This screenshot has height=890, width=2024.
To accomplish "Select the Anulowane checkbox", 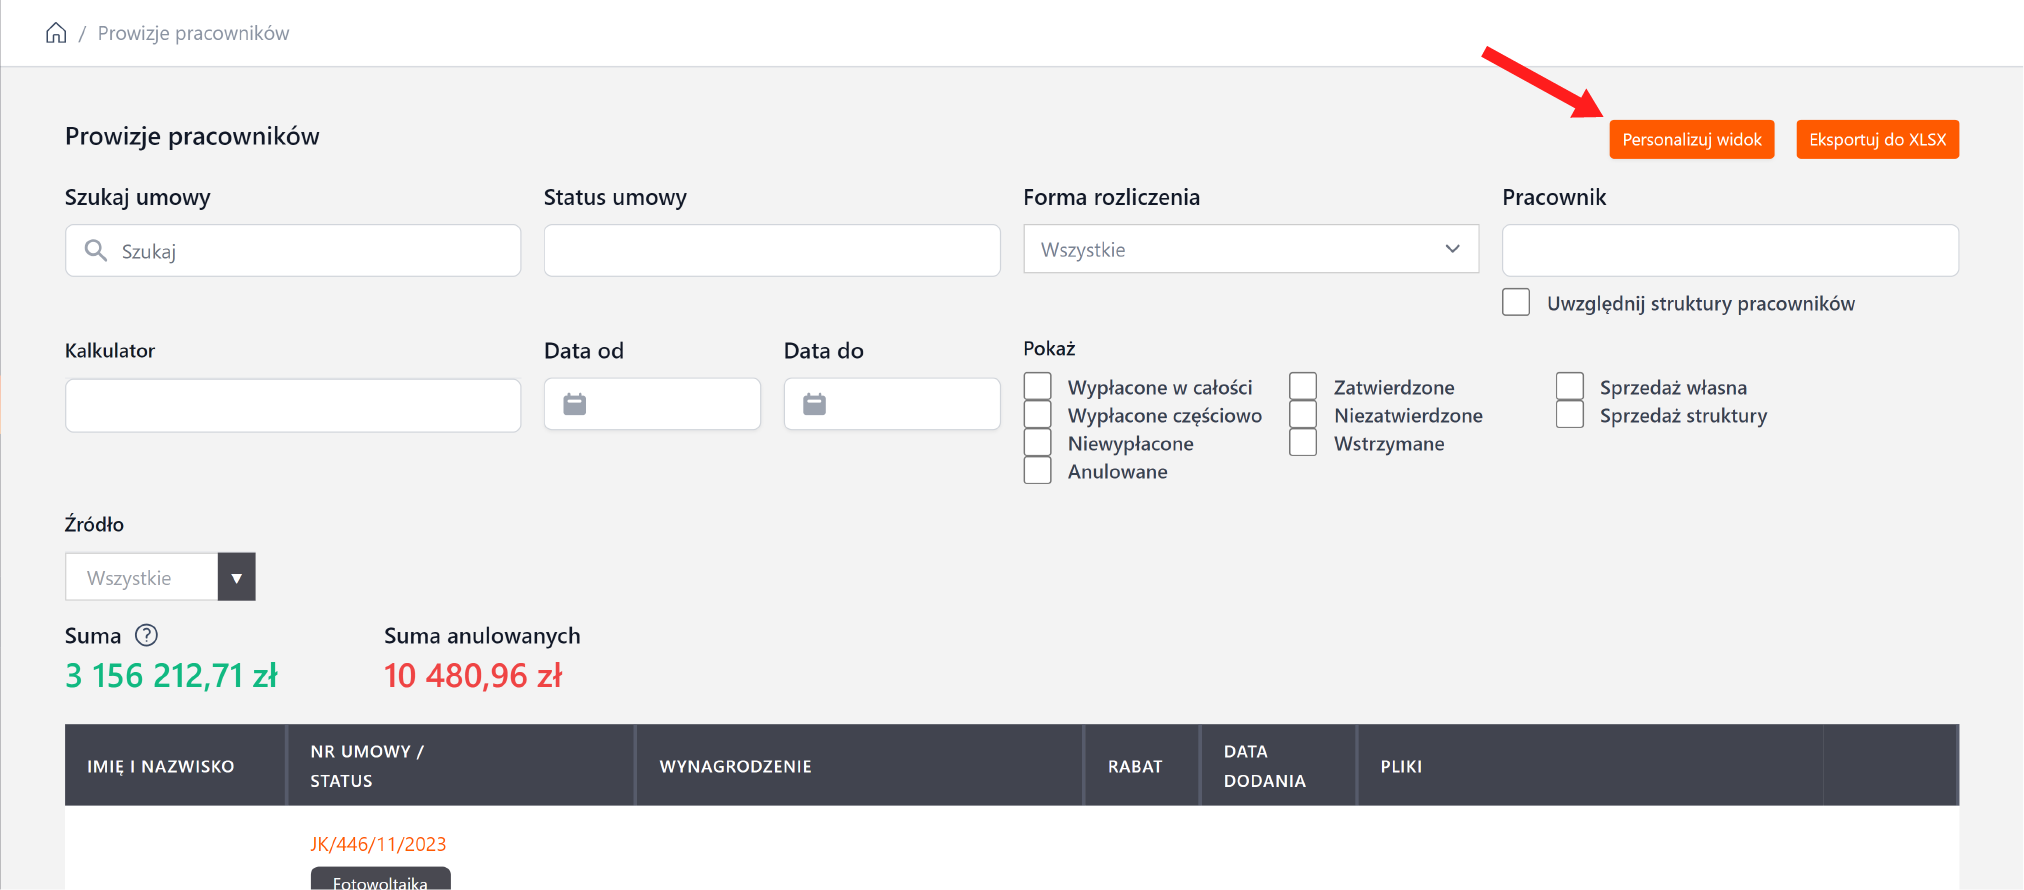I will pyautogui.click(x=1038, y=470).
